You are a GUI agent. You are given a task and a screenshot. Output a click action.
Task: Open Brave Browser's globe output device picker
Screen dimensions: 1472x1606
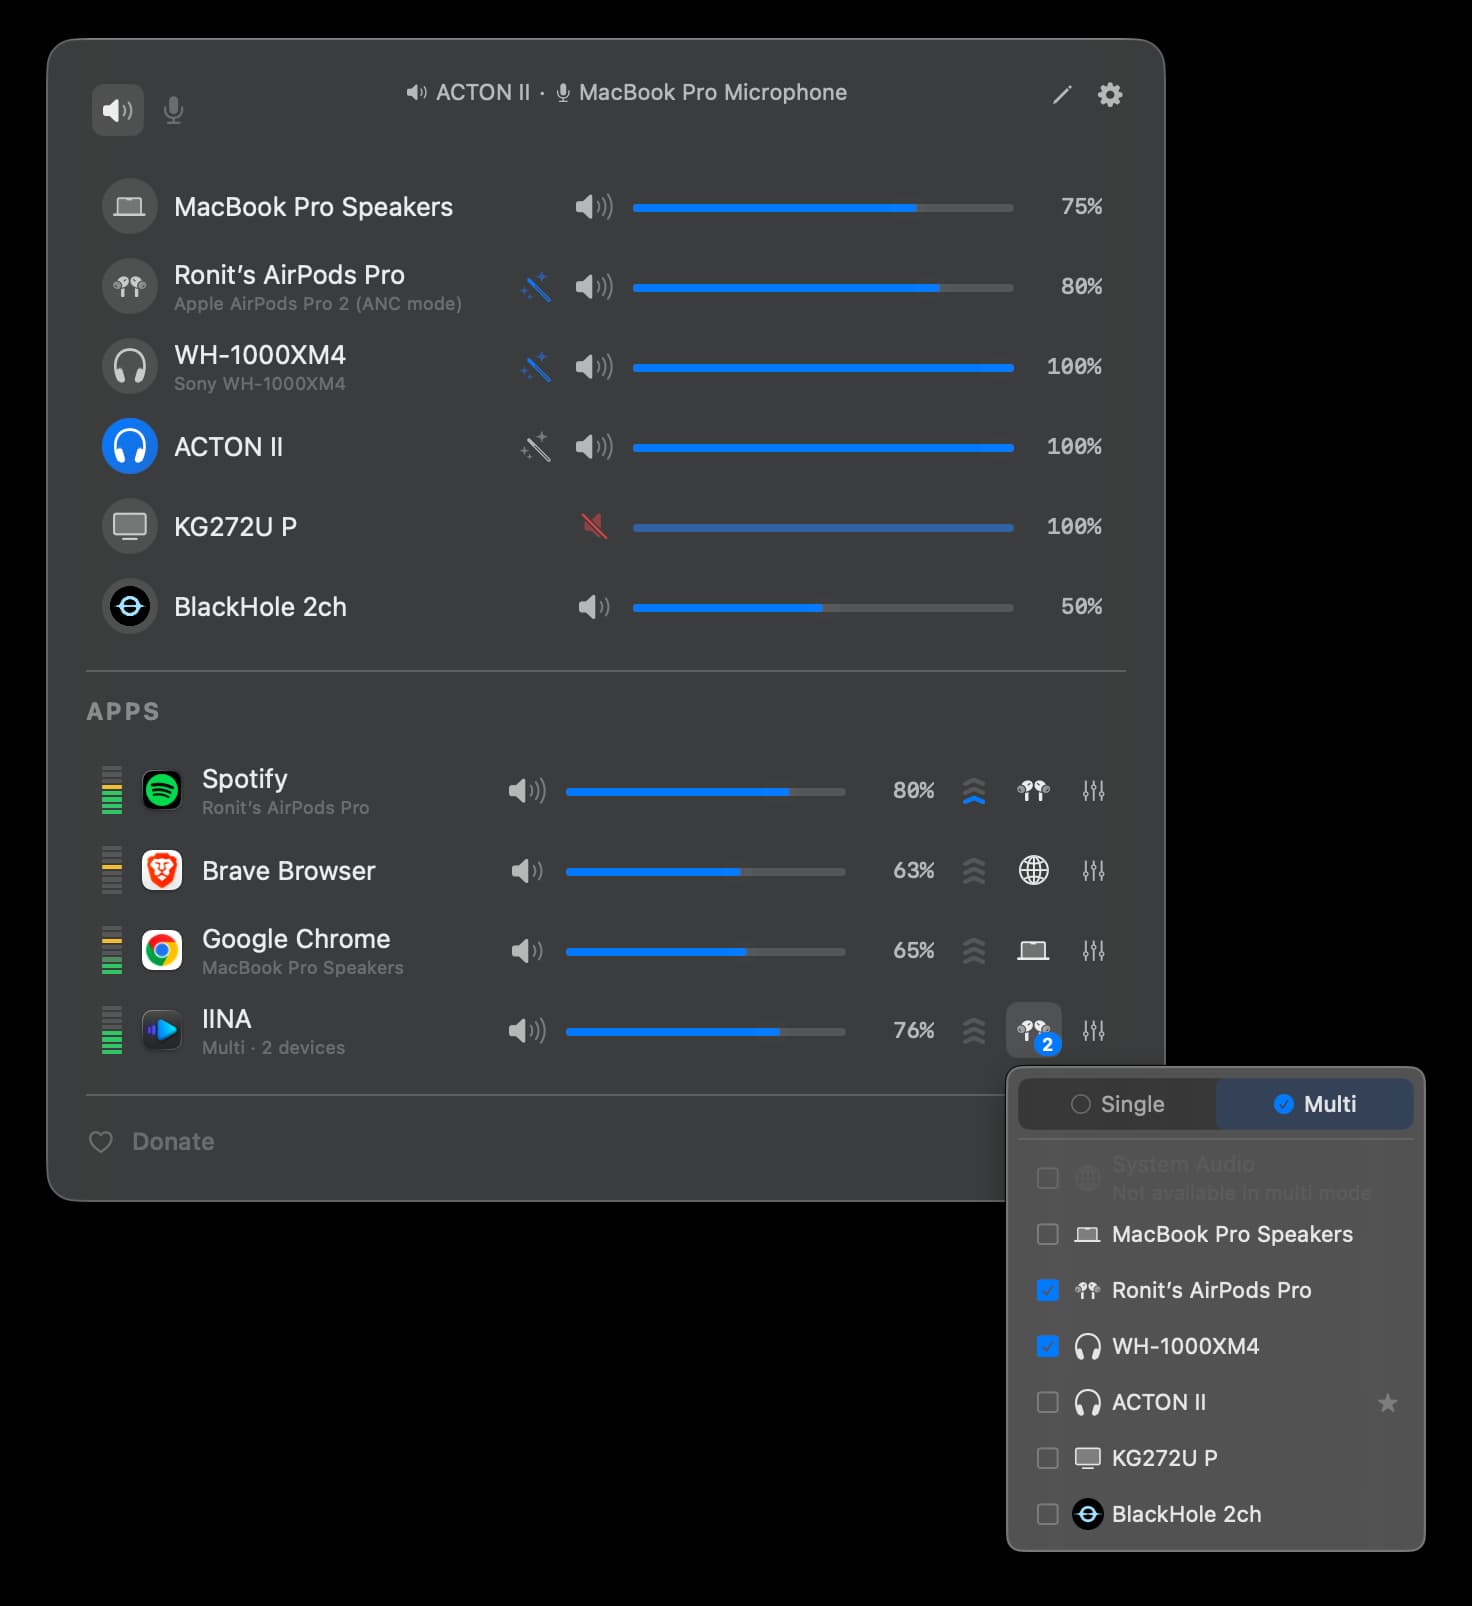(x=1033, y=870)
